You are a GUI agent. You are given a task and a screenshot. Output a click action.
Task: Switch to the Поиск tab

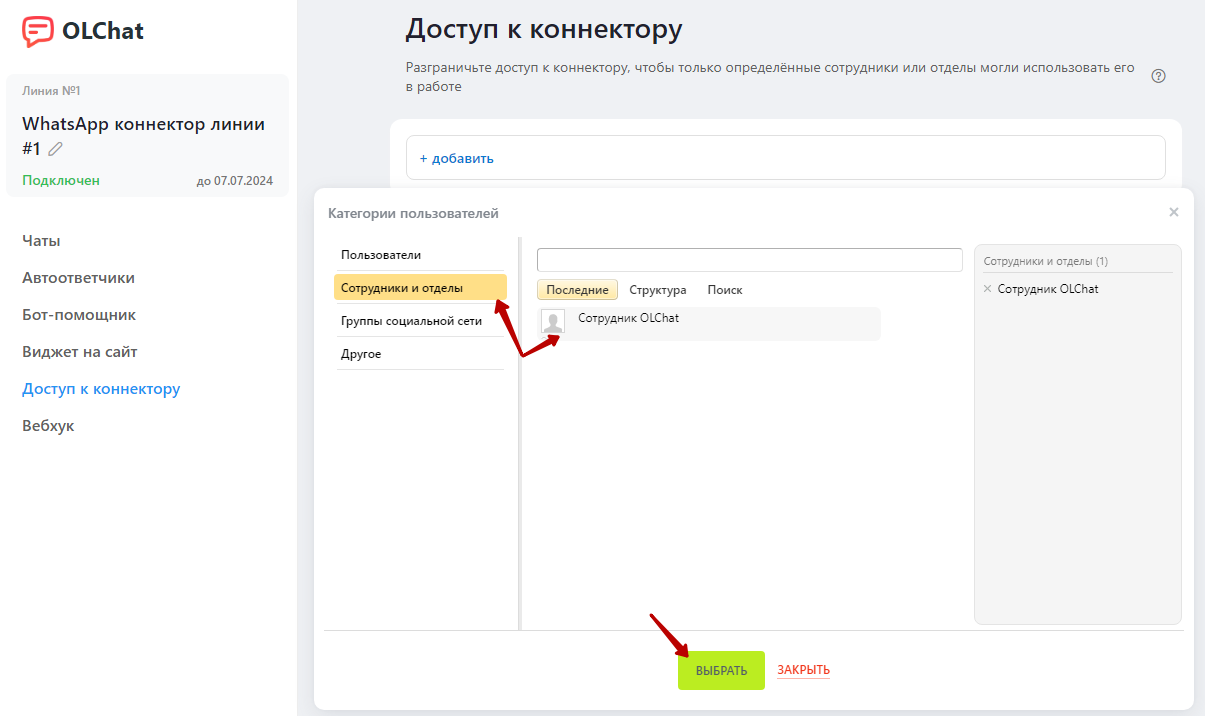click(725, 290)
